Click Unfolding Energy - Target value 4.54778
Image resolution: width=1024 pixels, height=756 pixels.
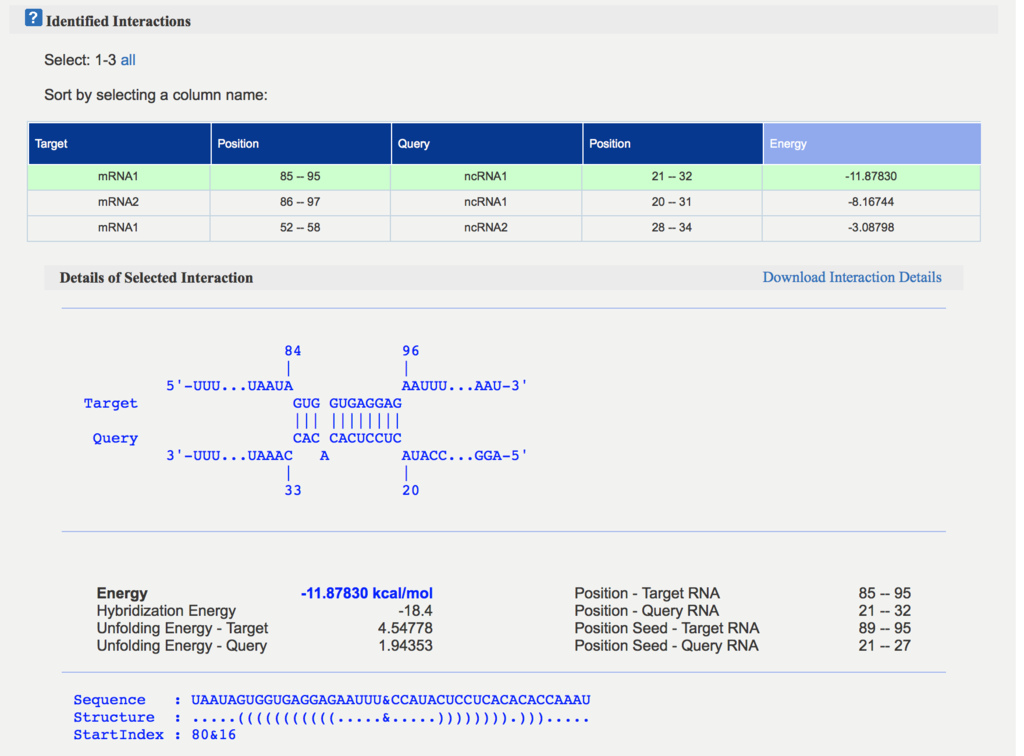click(405, 628)
